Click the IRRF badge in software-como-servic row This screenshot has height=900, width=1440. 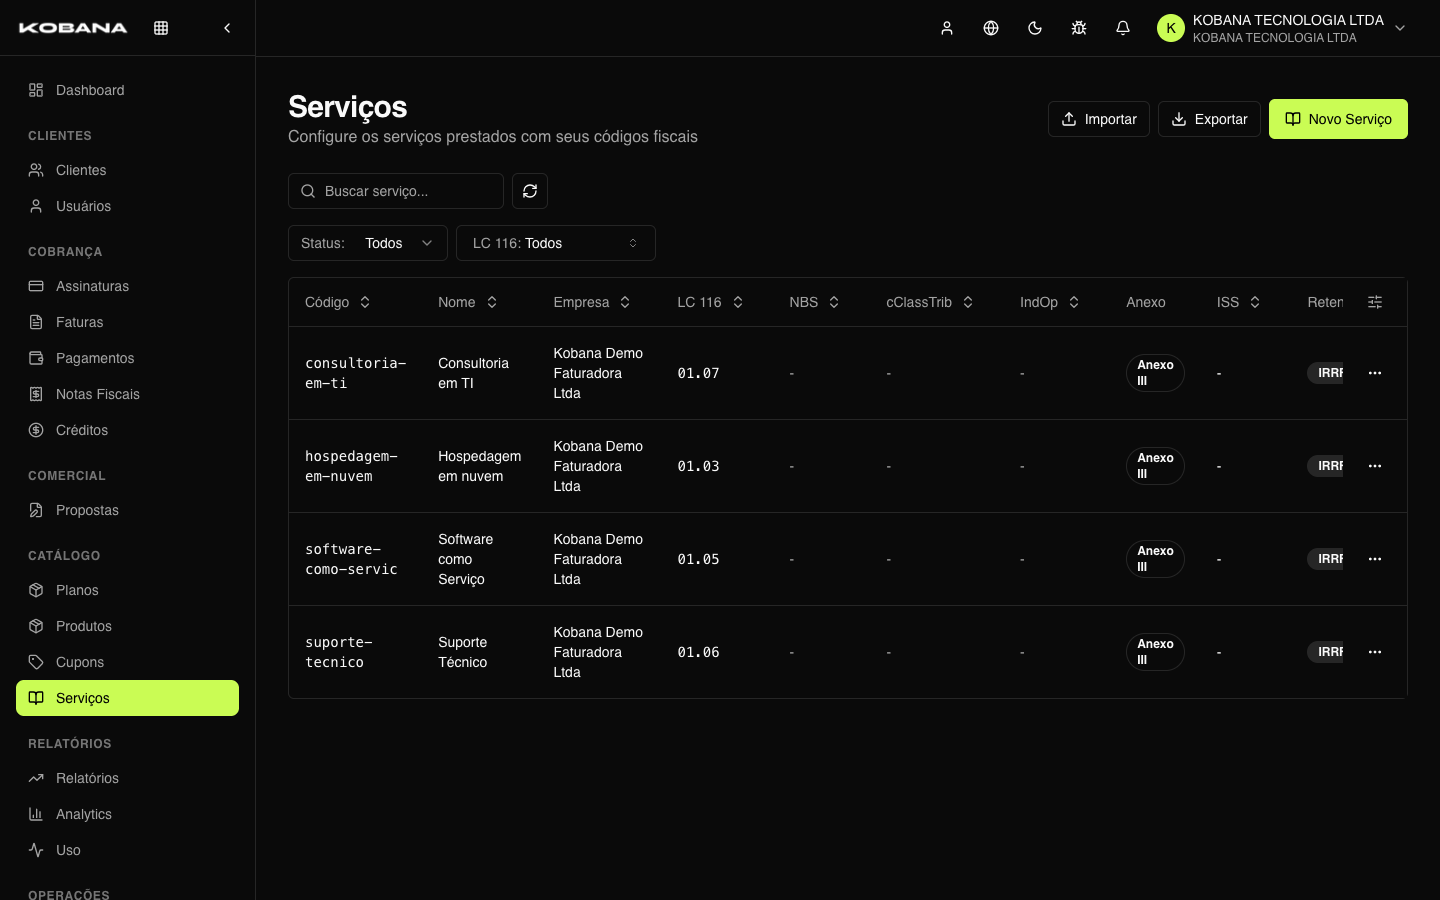pos(1325,559)
